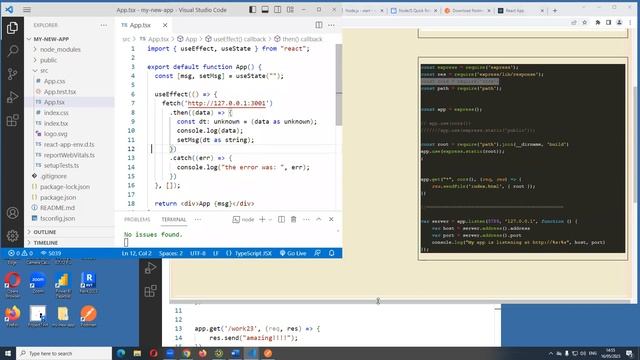This screenshot has height=360, width=640.
Task: Expand the node_modules folder
Action: (x=60, y=49)
